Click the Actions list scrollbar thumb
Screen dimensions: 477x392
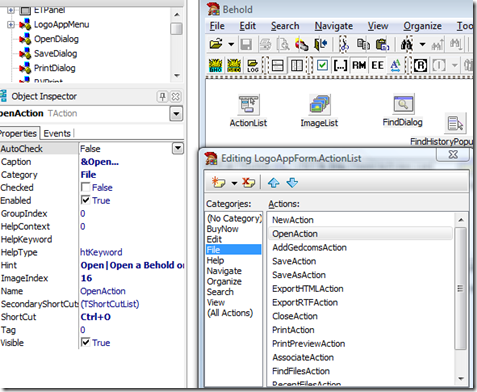(x=461, y=289)
